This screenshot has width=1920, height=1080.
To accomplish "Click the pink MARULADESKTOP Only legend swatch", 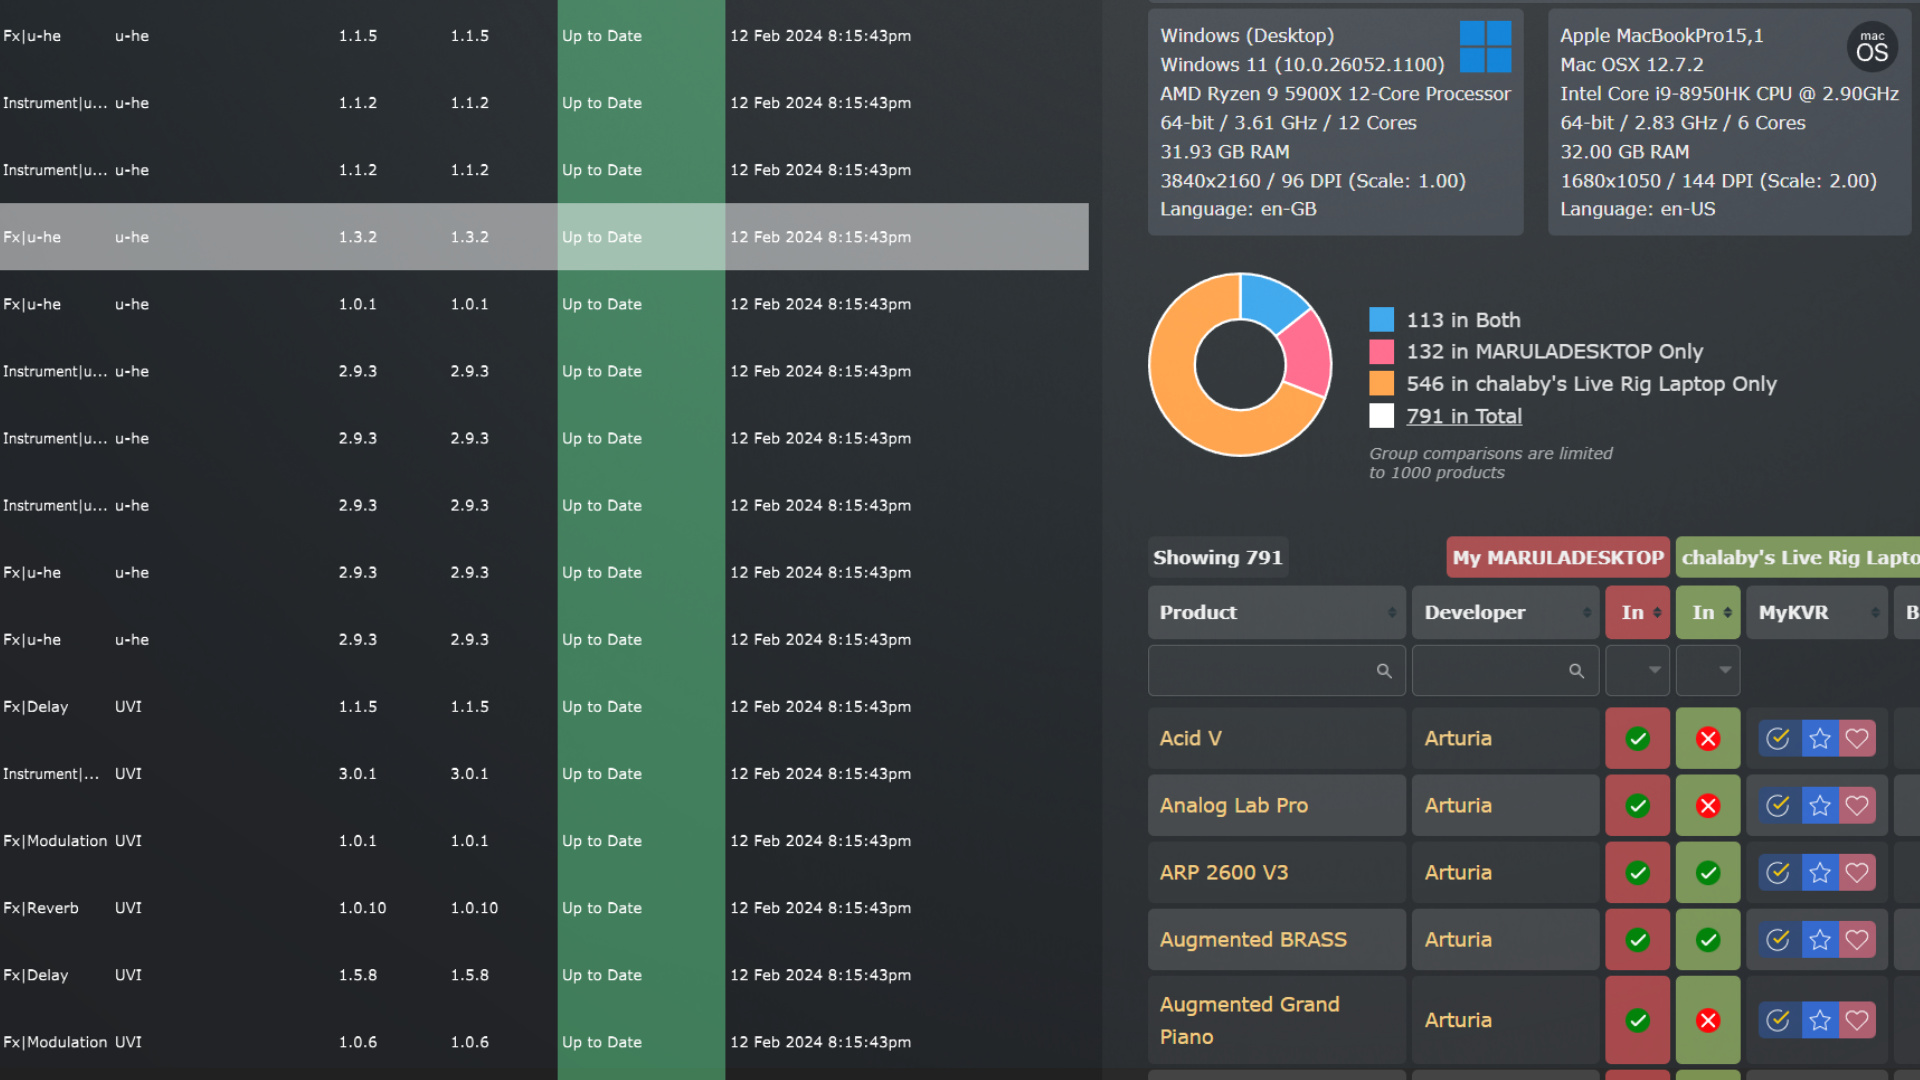I will (x=1381, y=352).
